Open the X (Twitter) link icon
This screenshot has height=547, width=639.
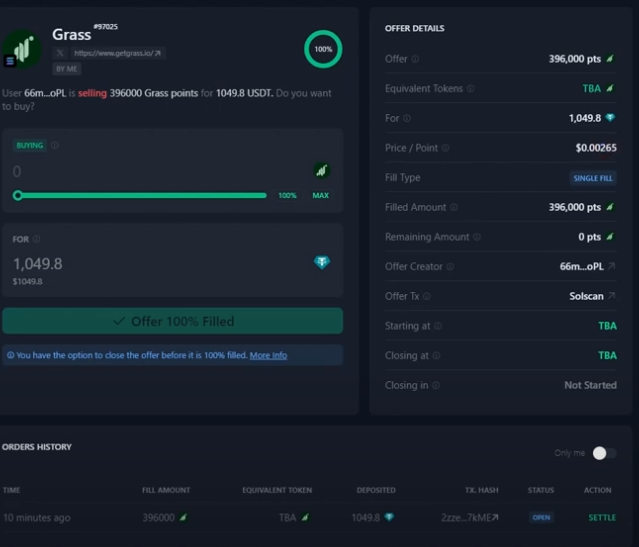[60, 53]
